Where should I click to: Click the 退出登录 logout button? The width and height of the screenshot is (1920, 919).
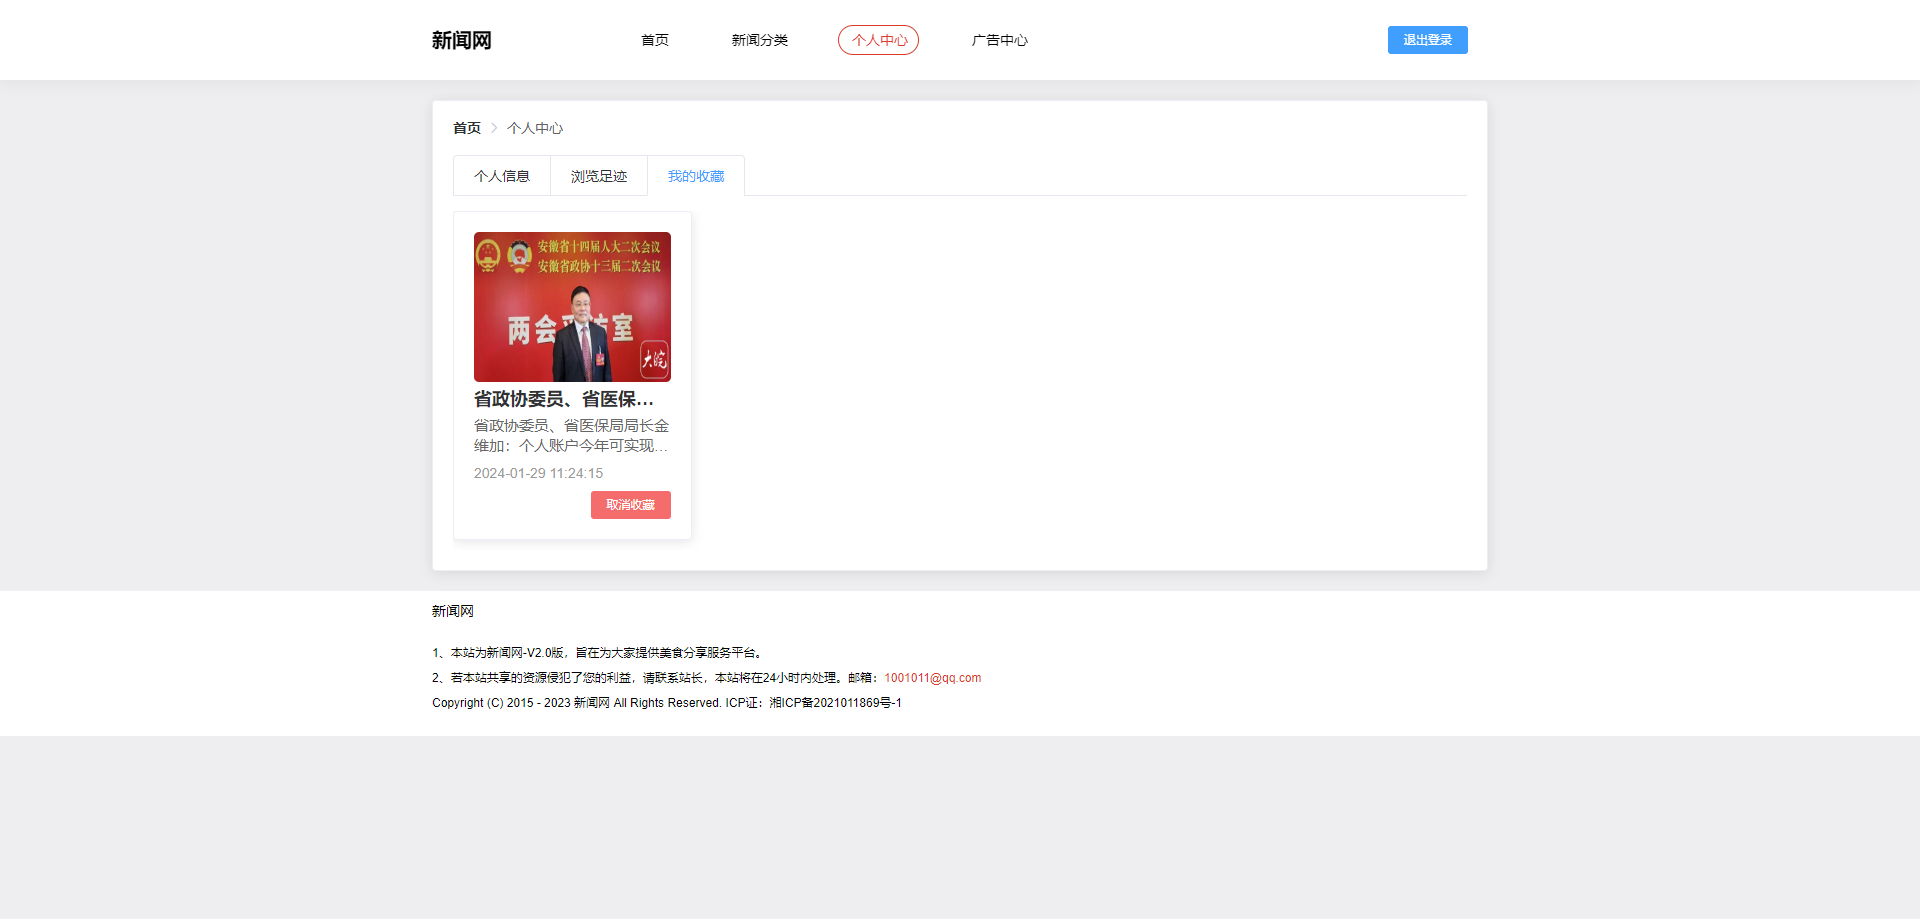(x=1427, y=40)
